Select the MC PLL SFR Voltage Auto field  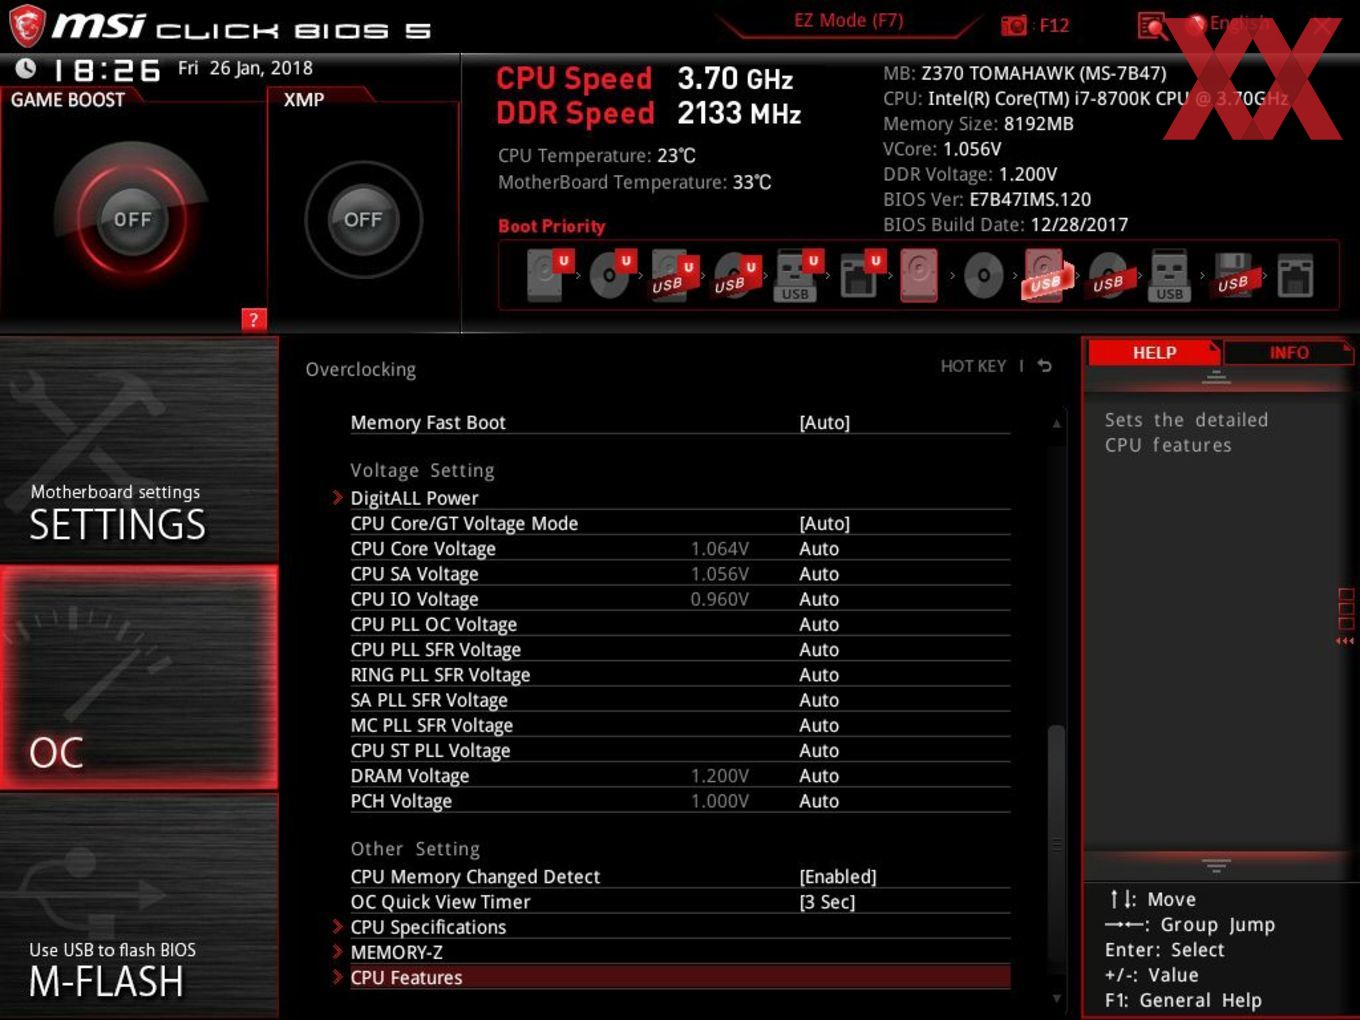pyautogui.click(x=819, y=724)
